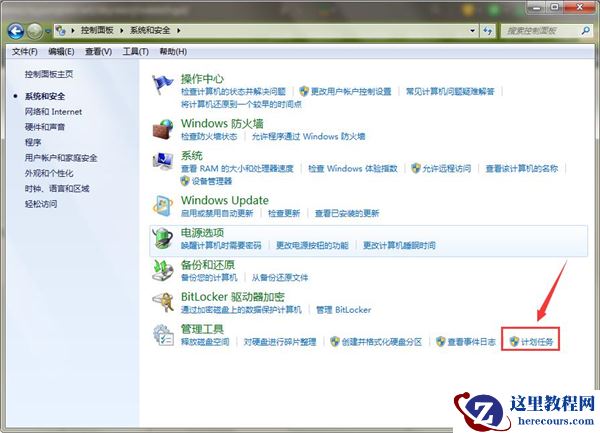
Task: Click the Windows 防火墙 brick wall icon
Action: click(x=163, y=129)
